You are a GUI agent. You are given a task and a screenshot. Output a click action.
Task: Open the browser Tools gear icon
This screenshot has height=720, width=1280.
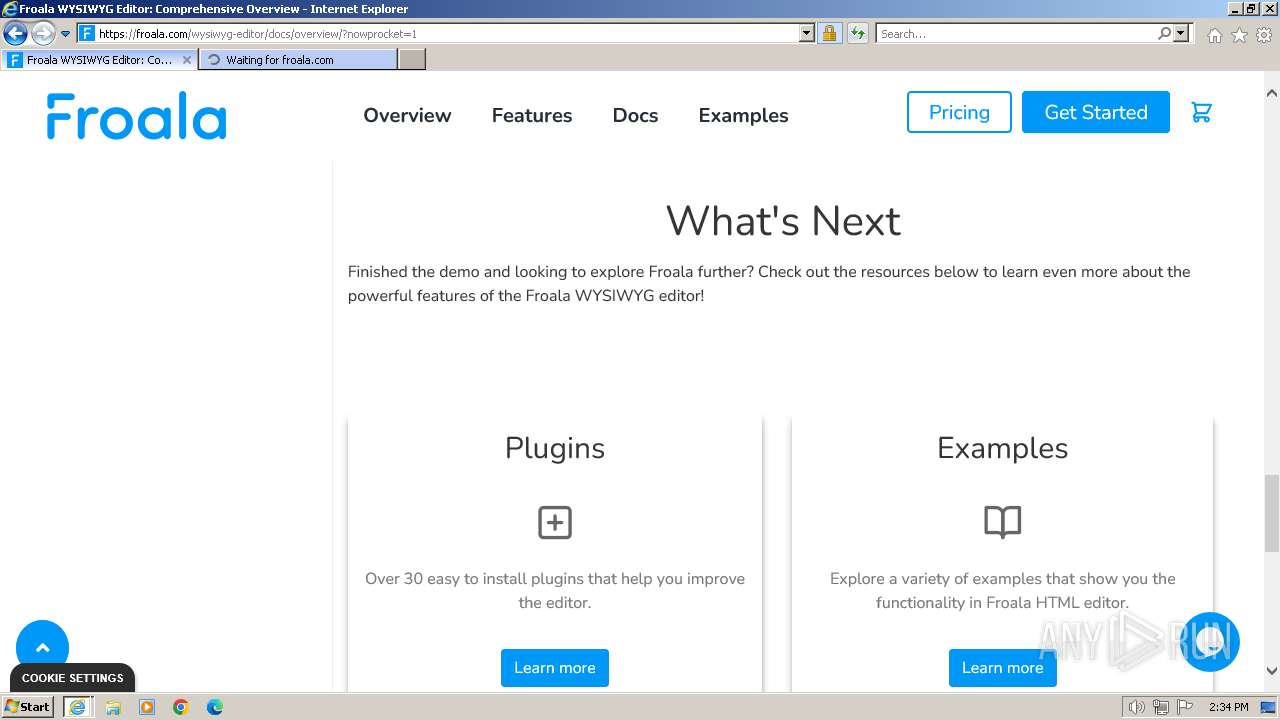1264,35
